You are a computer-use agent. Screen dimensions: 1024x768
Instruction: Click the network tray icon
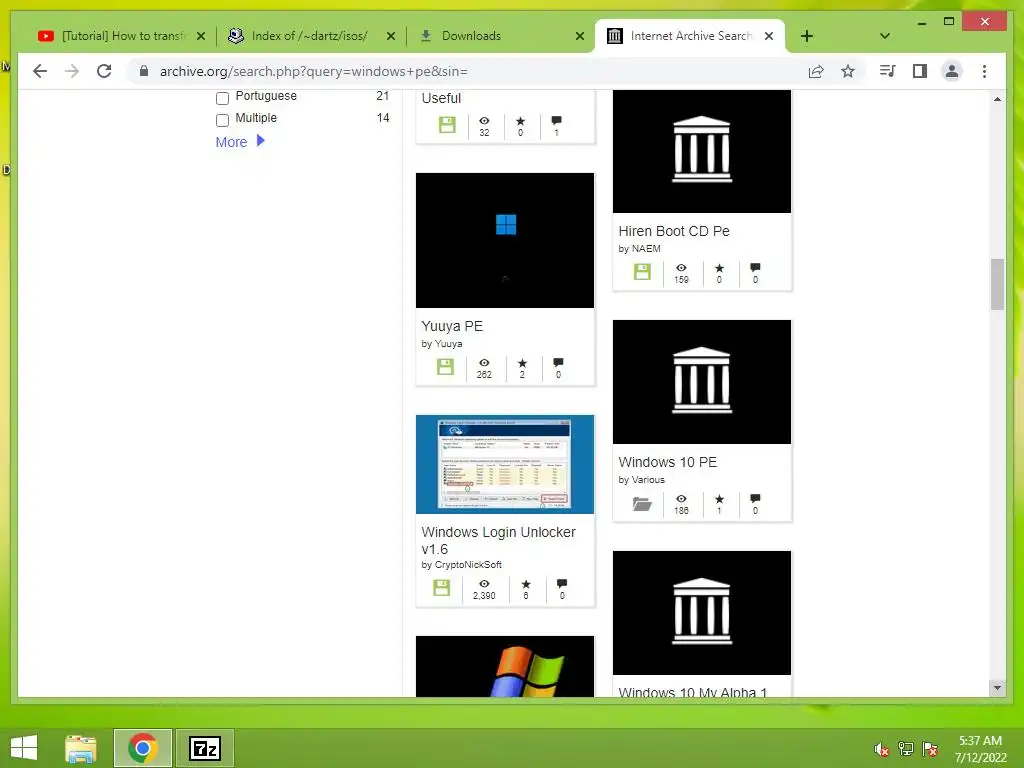point(906,749)
